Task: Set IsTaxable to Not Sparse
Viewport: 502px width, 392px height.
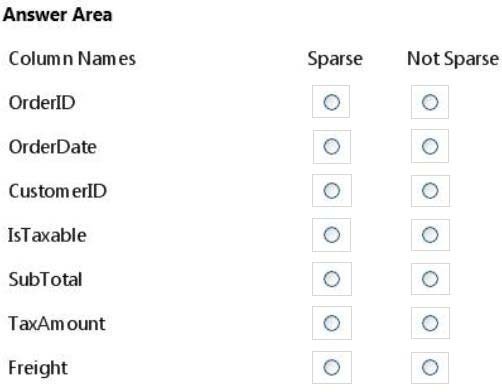Action: pyautogui.click(x=430, y=235)
